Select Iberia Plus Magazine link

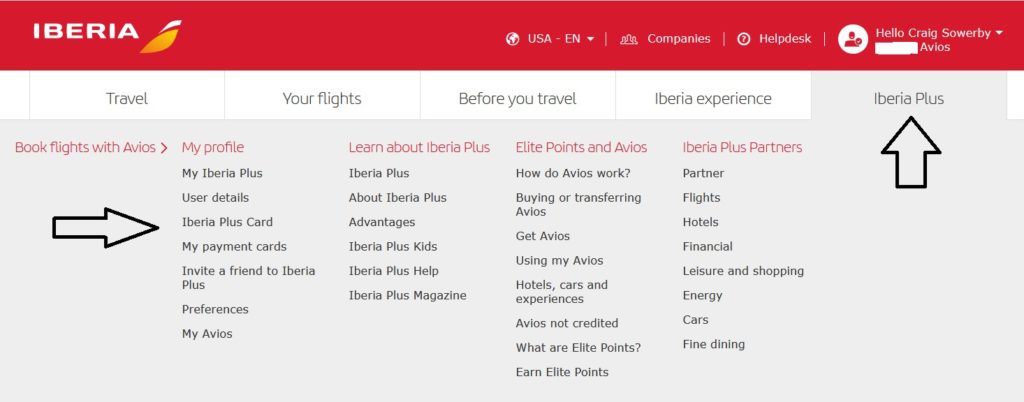coord(407,295)
